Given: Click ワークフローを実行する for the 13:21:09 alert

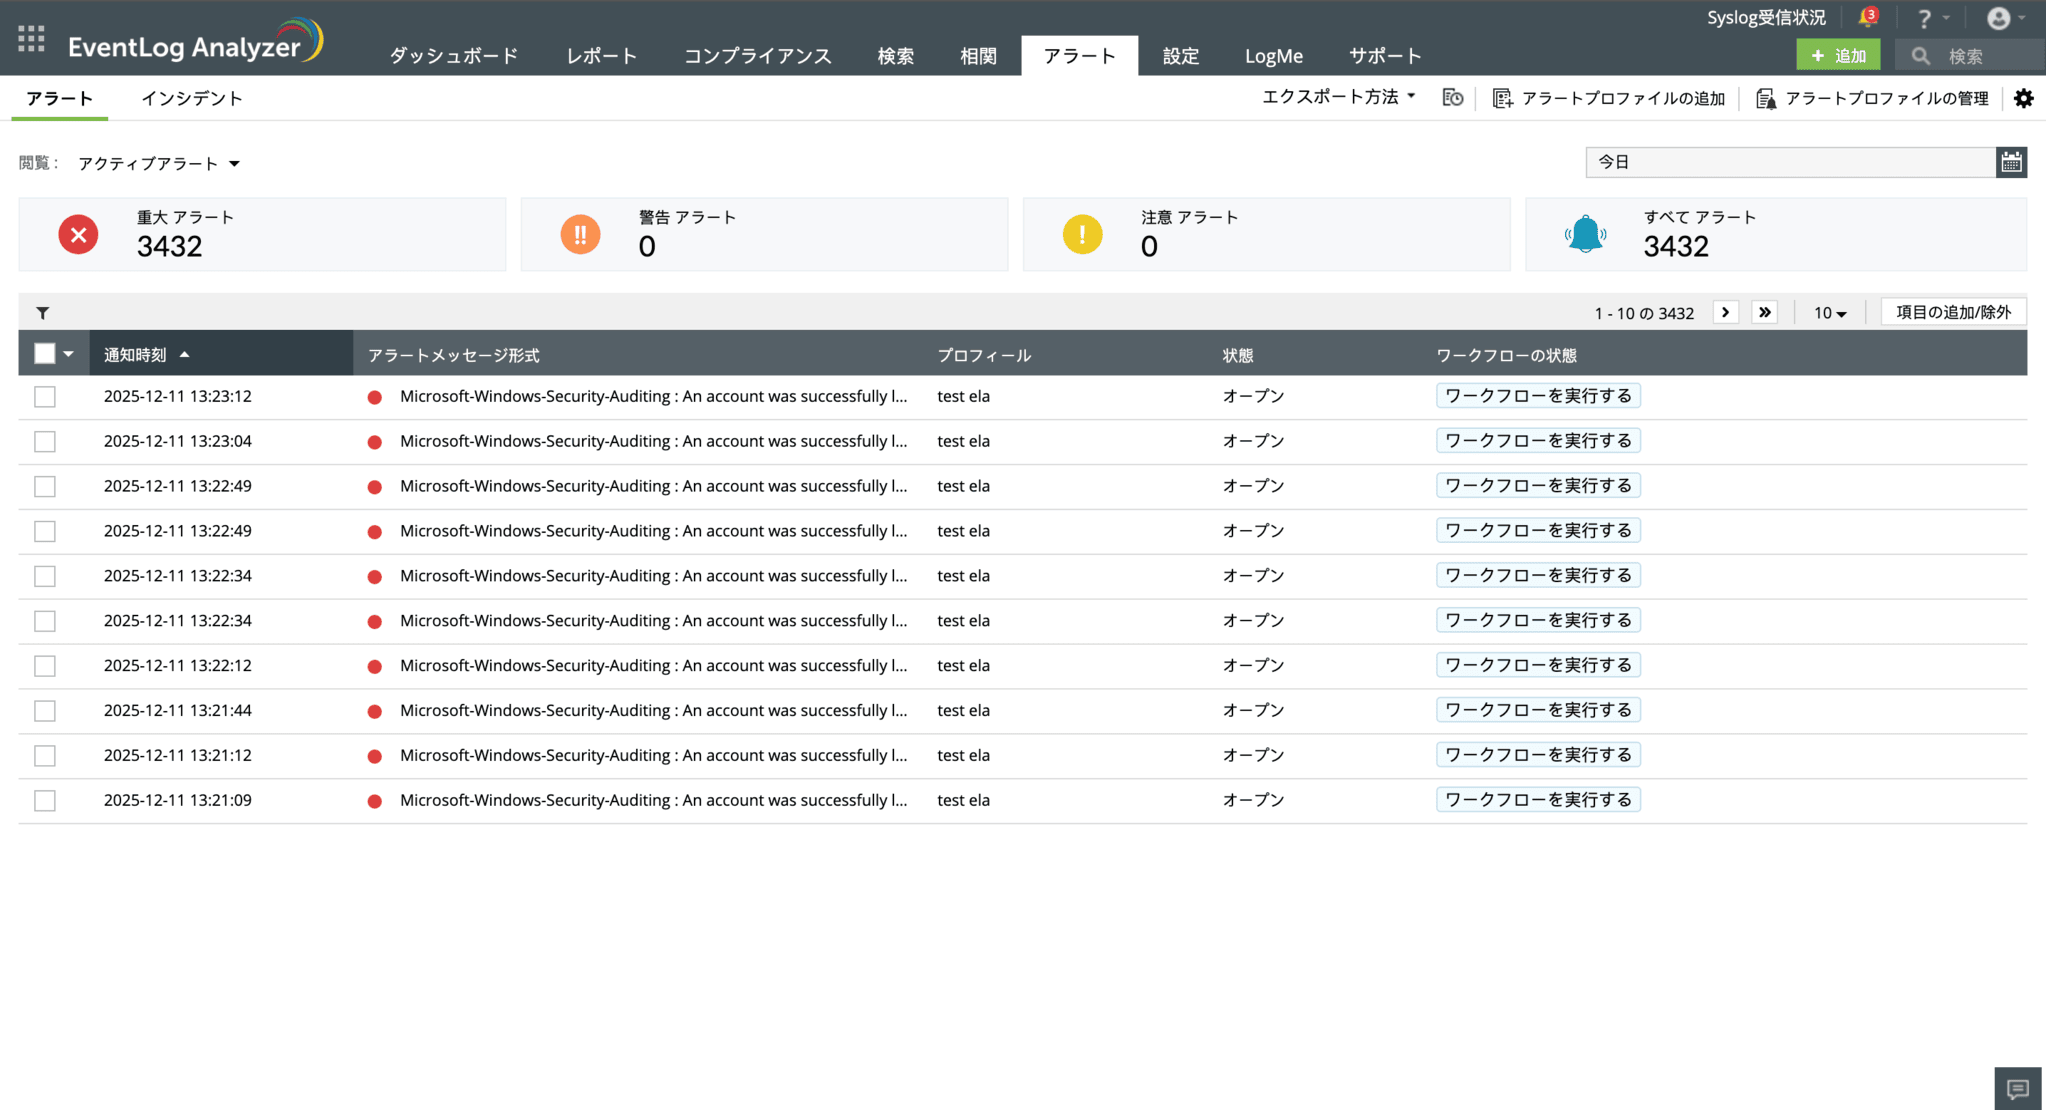Looking at the screenshot, I should pyautogui.click(x=1537, y=800).
